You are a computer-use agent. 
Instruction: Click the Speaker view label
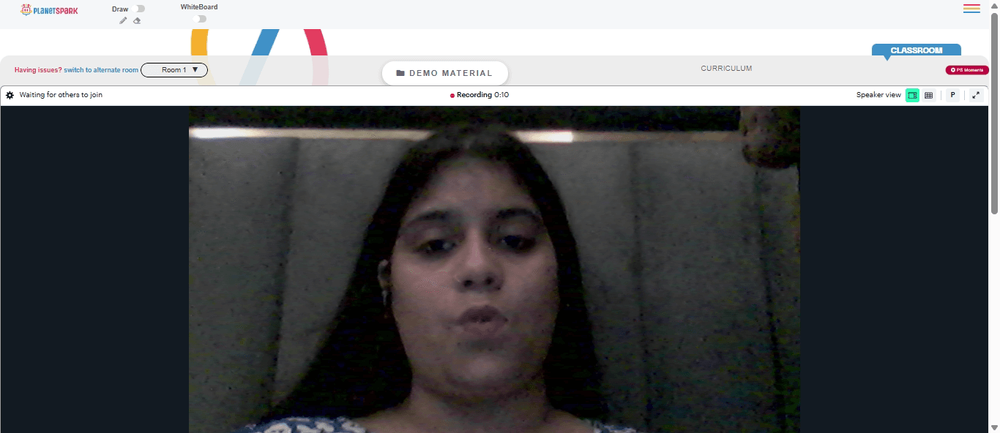point(879,95)
